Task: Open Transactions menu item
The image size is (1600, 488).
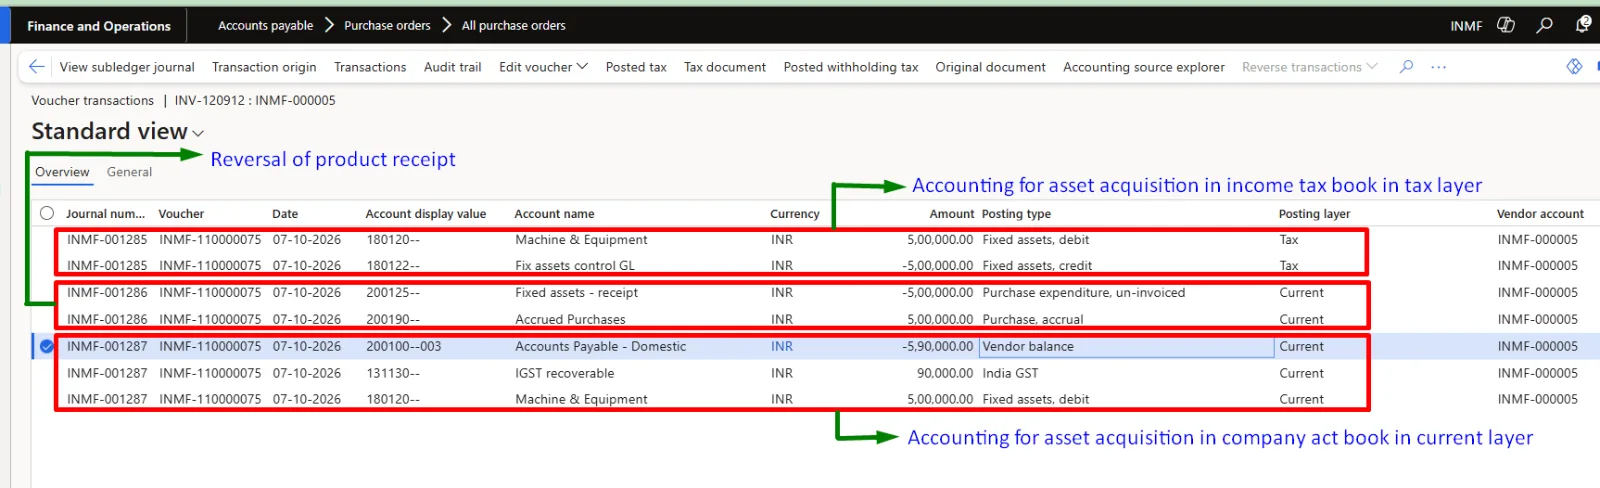Action: point(370,67)
